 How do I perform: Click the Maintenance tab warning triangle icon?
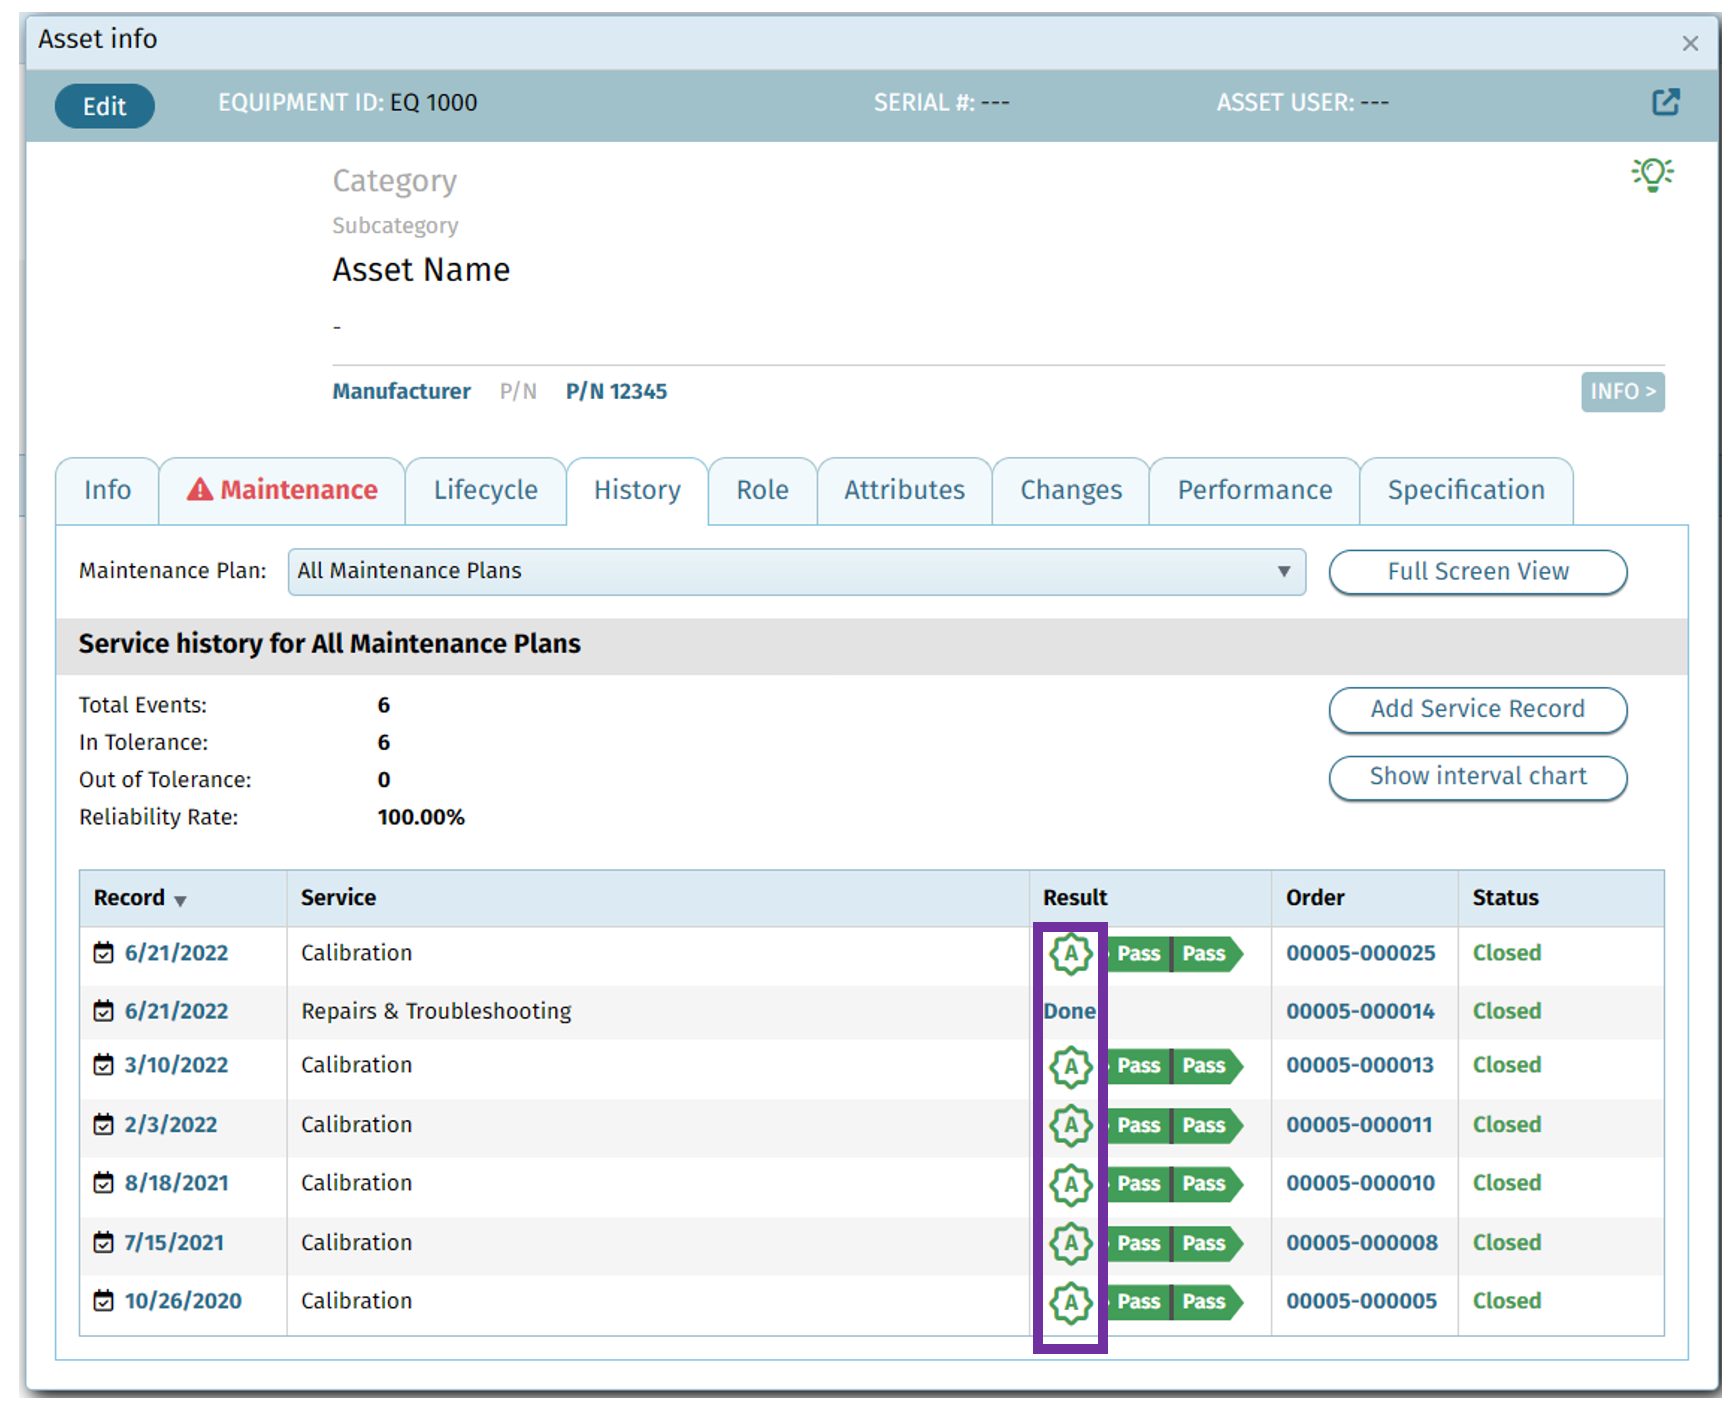coord(200,489)
